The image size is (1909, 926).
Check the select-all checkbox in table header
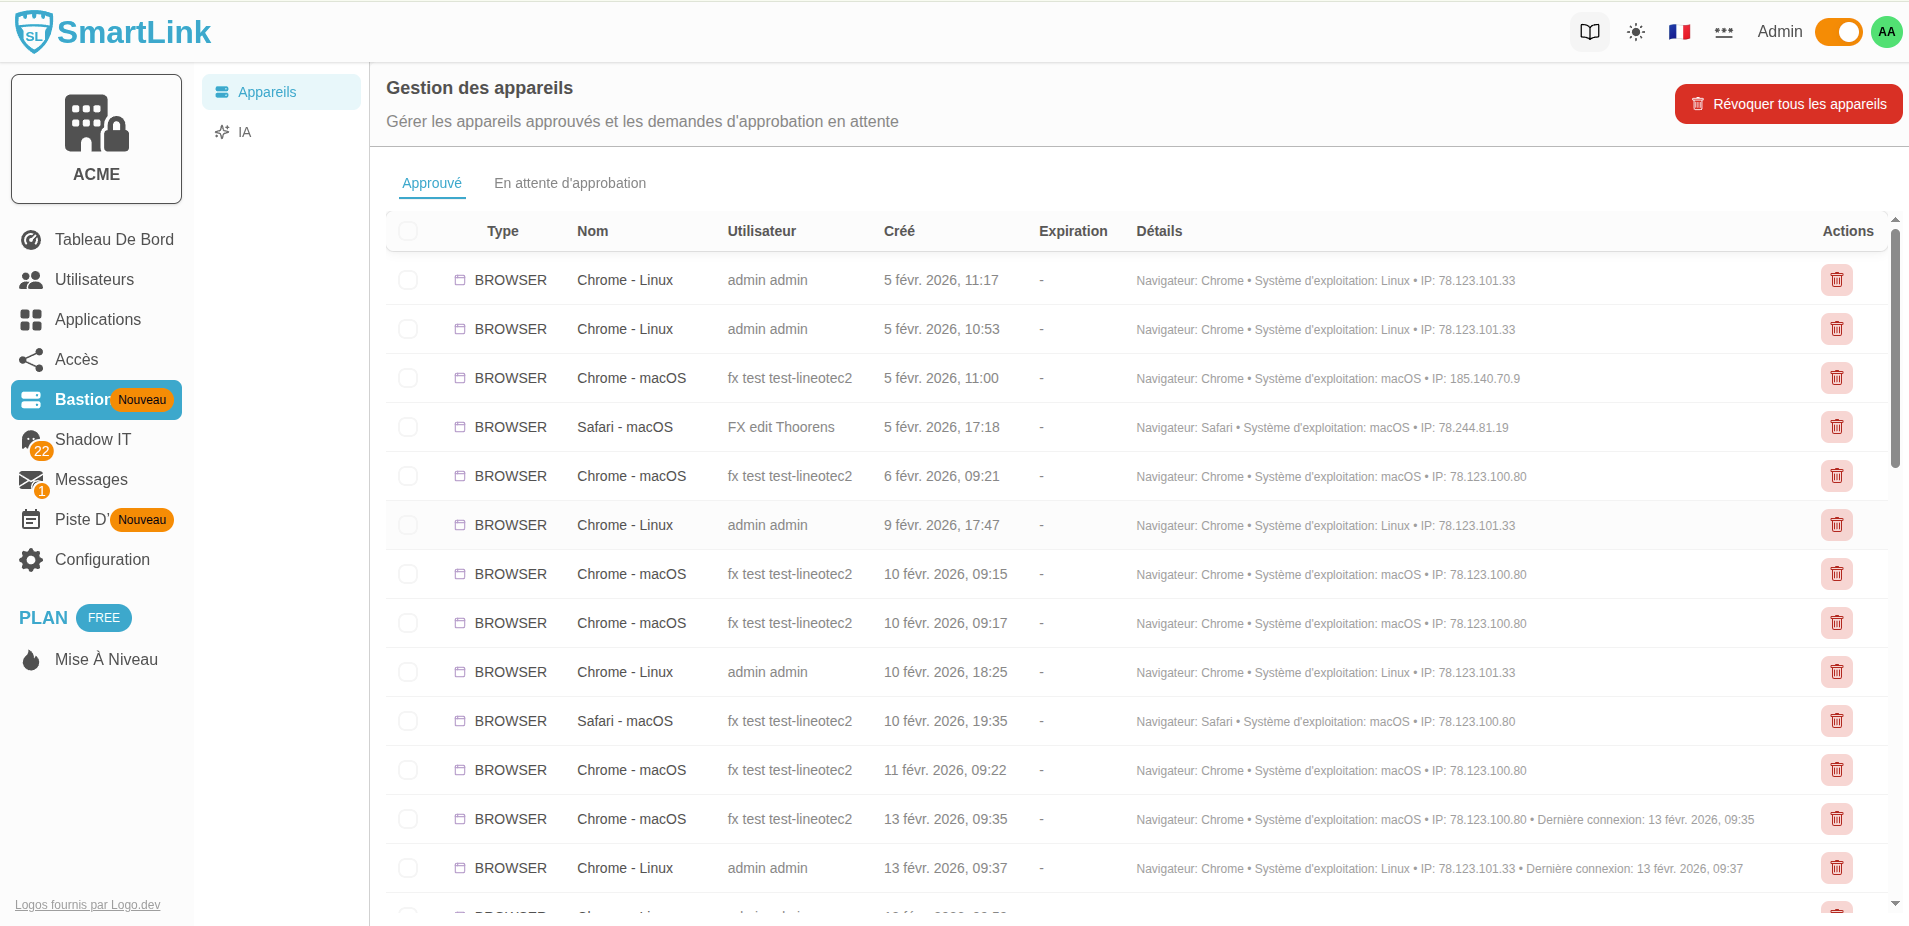tap(408, 231)
